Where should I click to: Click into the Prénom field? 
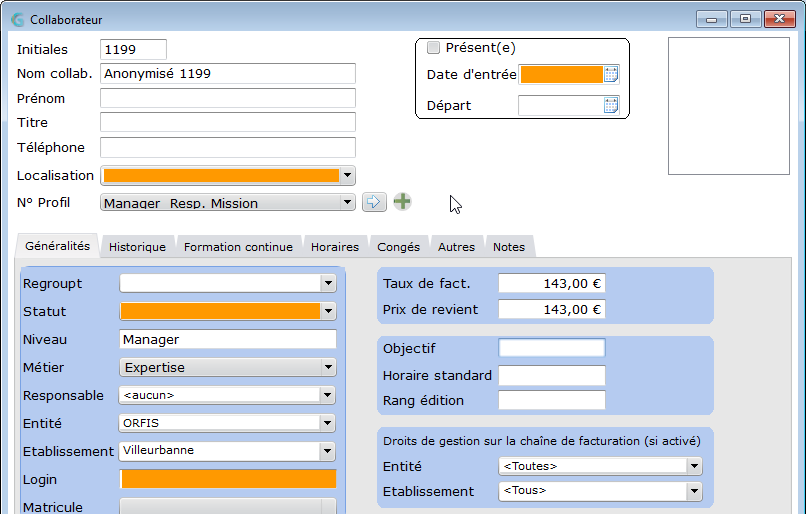228,98
